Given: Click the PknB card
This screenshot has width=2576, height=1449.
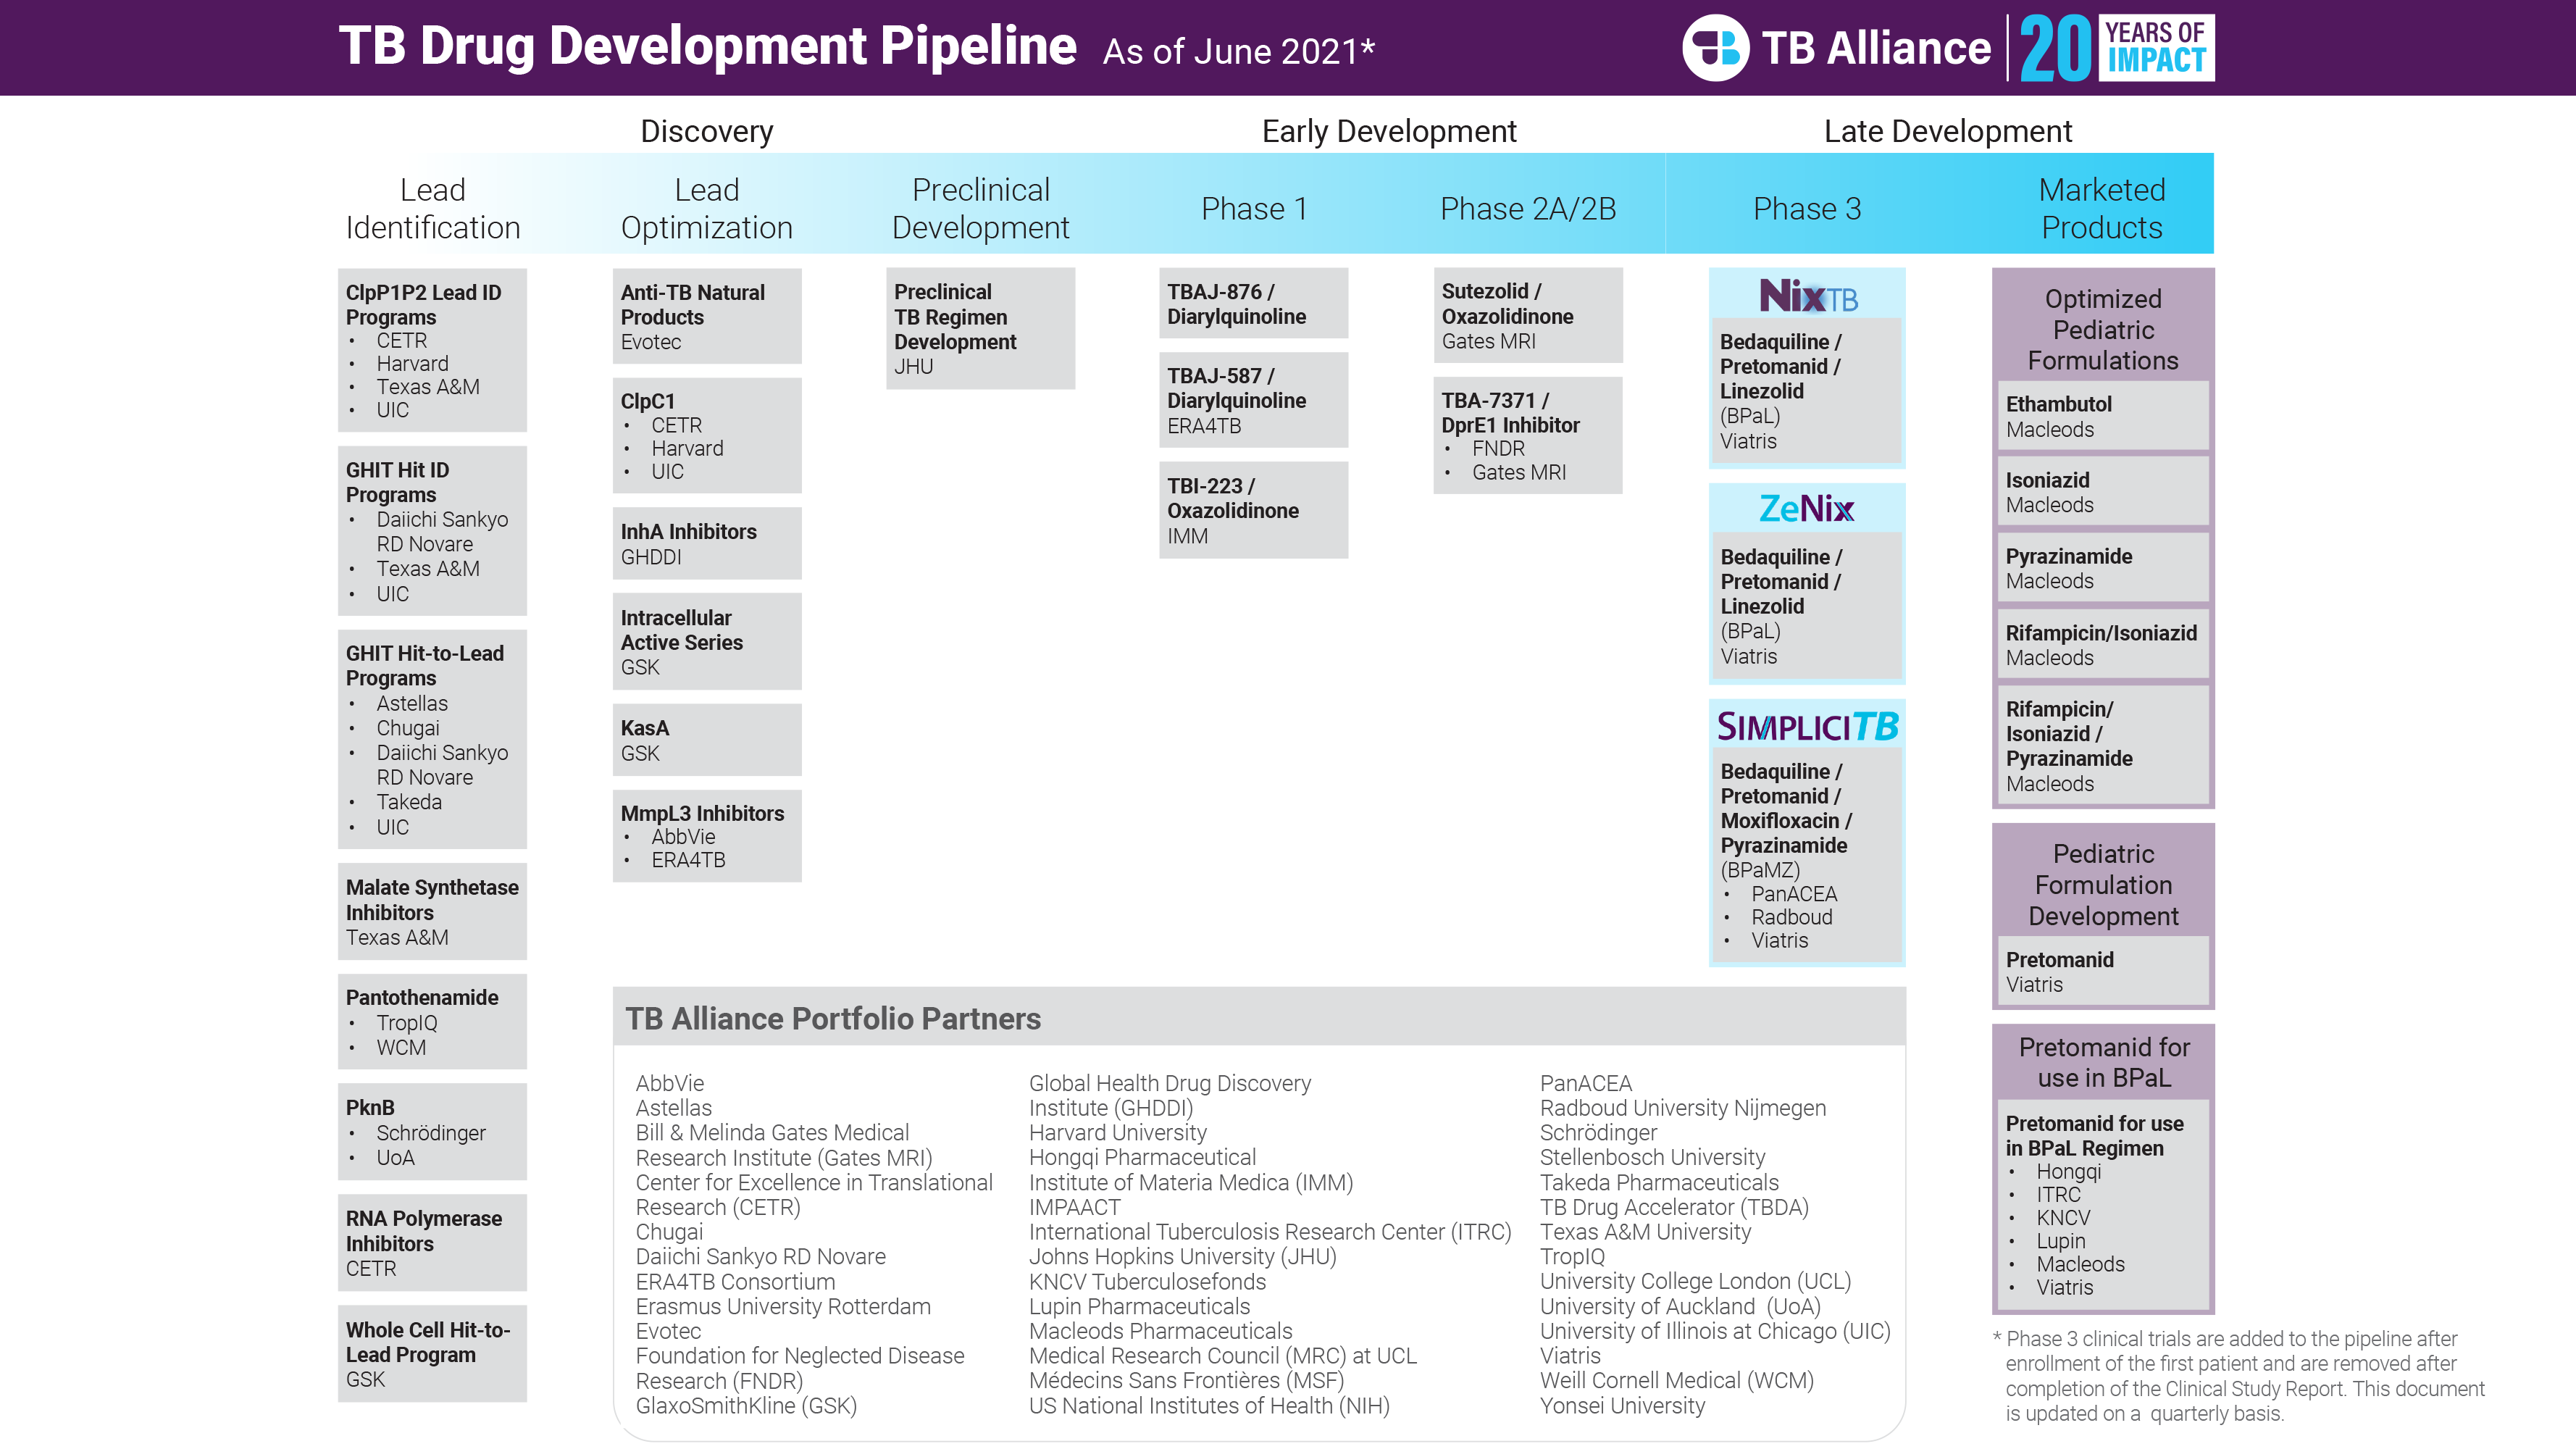Looking at the screenshot, I should tap(432, 1132).
